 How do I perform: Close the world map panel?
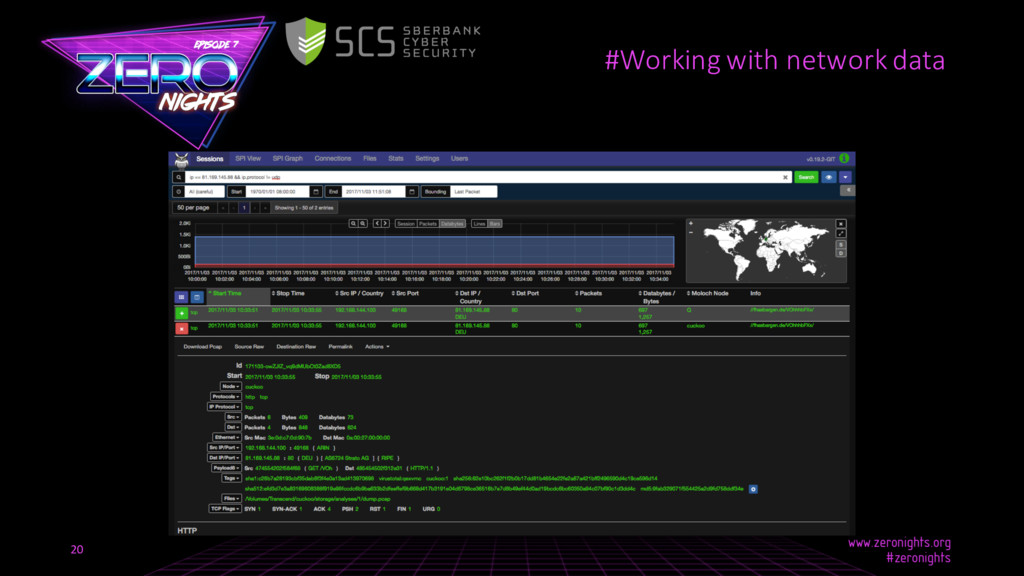pyautogui.click(x=841, y=223)
